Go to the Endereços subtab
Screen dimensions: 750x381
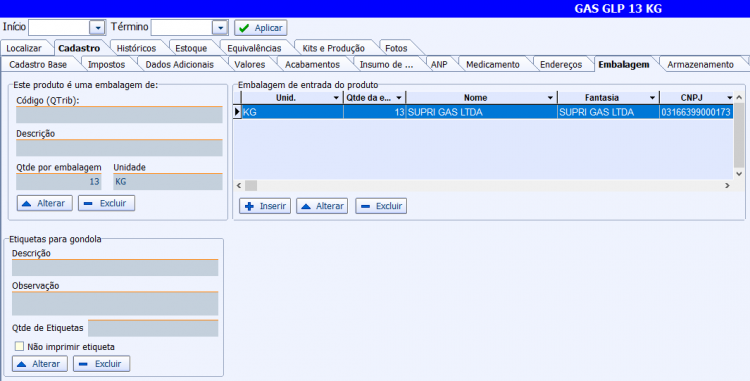(561, 65)
